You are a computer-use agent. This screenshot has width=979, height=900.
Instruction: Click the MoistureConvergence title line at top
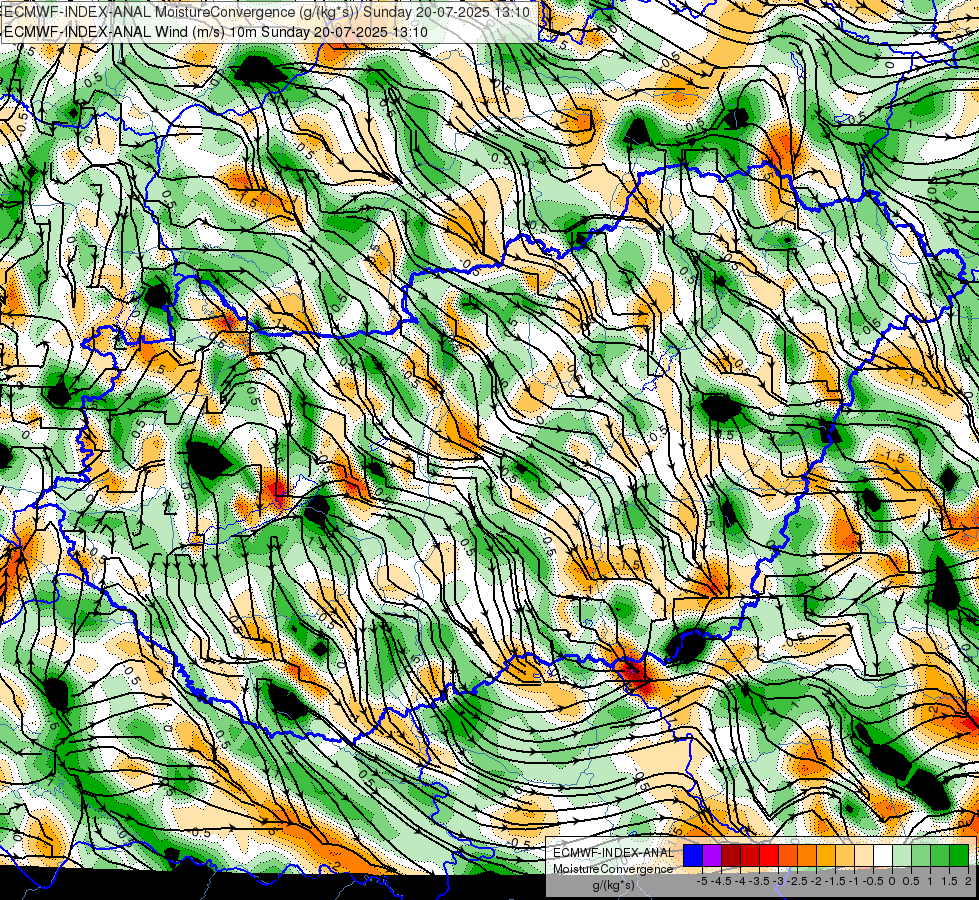(x=267, y=12)
